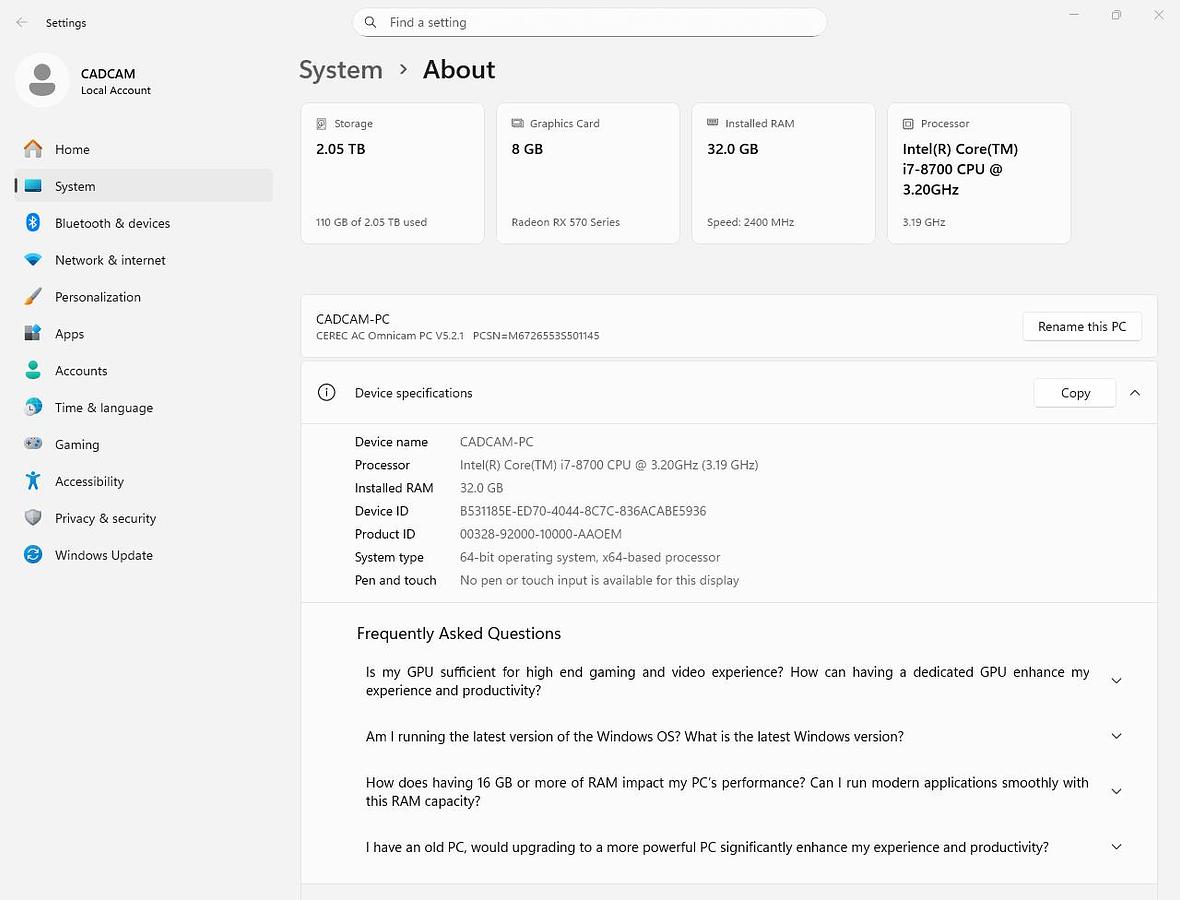Viewport: 1180px width, 900px height.
Task: Open Time & language settings
Action: pyautogui.click(x=104, y=408)
